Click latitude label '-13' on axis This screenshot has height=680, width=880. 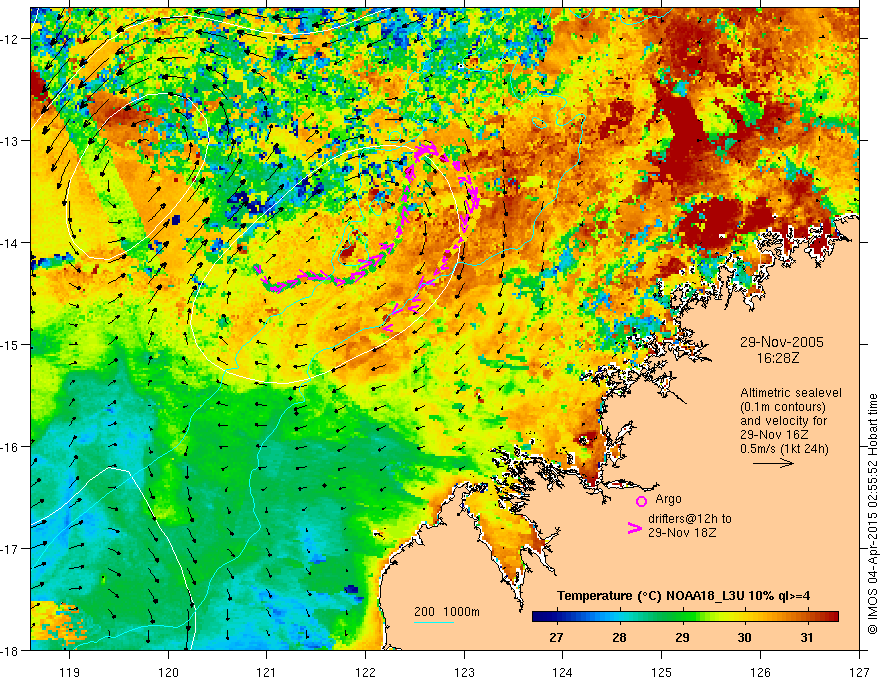(11, 141)
